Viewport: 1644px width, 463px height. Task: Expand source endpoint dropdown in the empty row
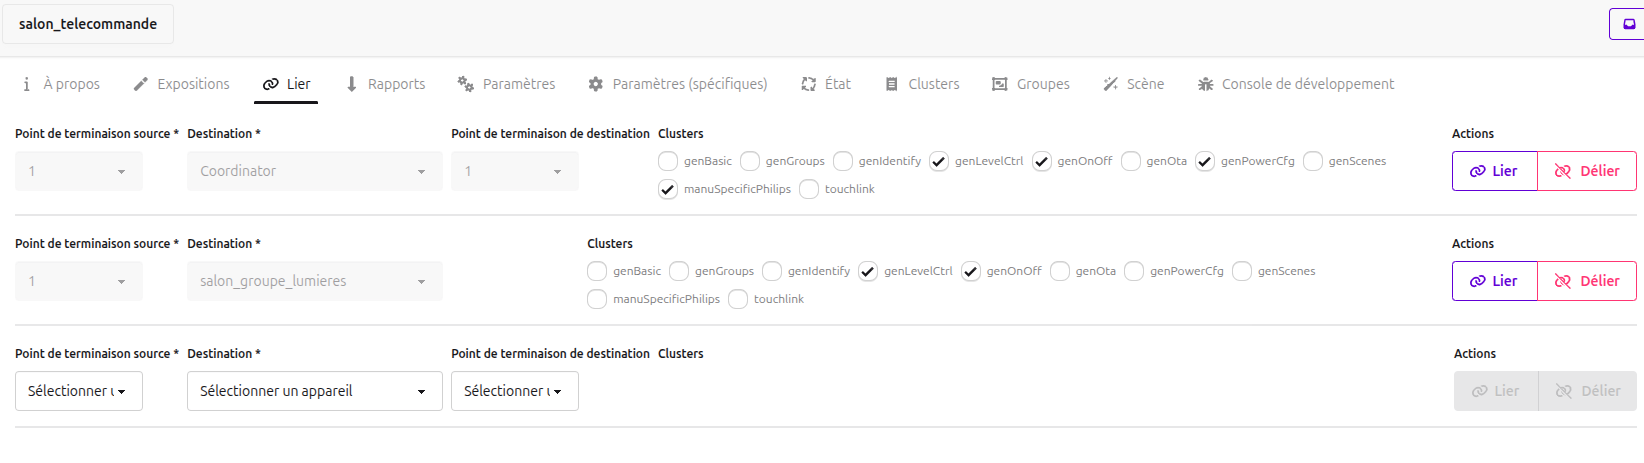point(78,391)
